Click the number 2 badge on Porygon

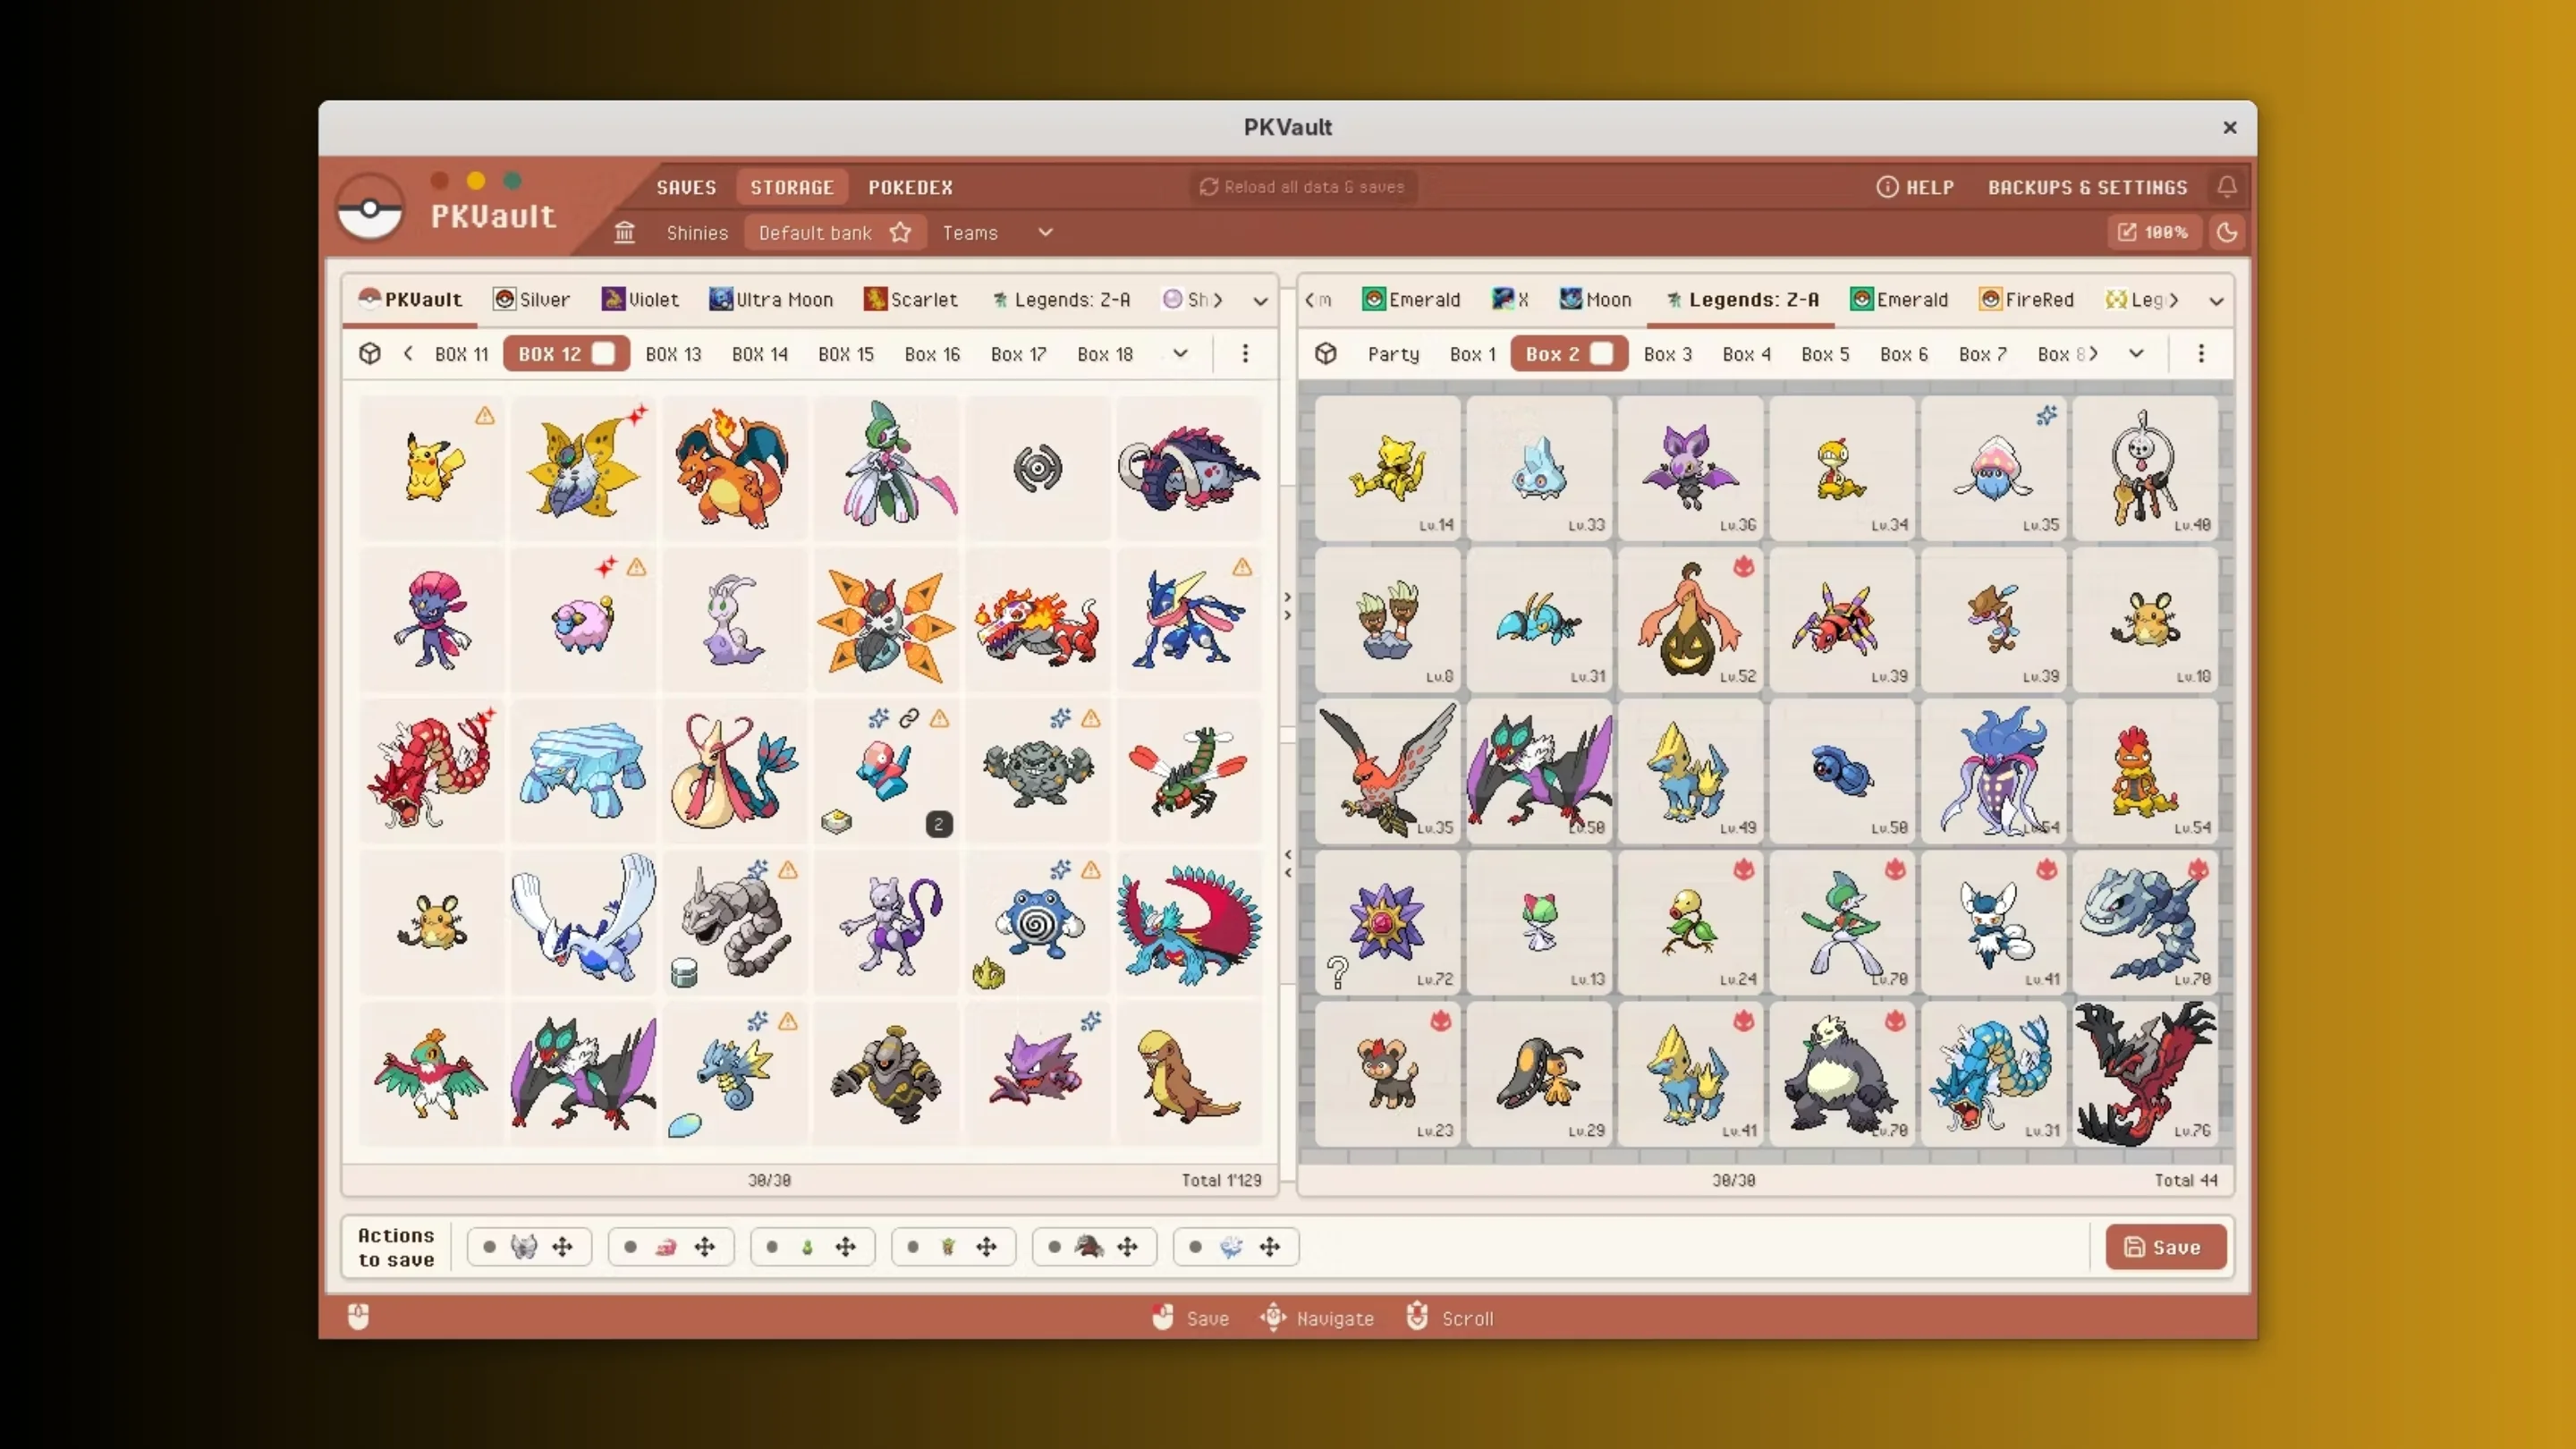[939, 824]
